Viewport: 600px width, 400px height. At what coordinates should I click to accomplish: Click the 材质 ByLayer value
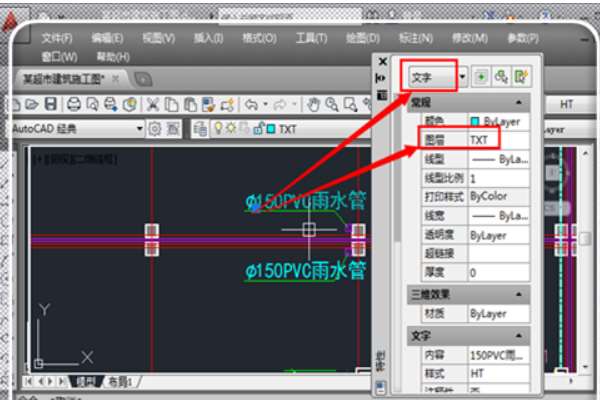[499, 314]
